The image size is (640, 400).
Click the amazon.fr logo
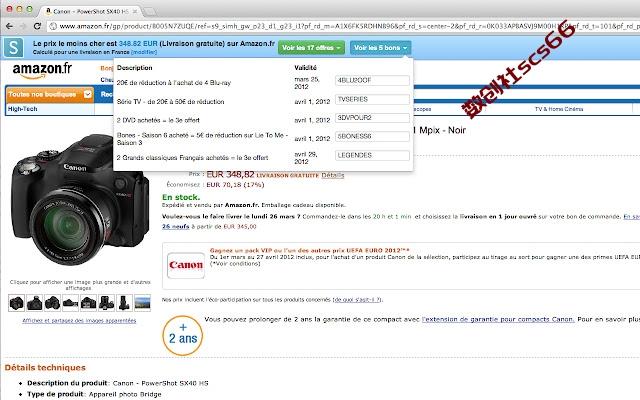(42, 71)
